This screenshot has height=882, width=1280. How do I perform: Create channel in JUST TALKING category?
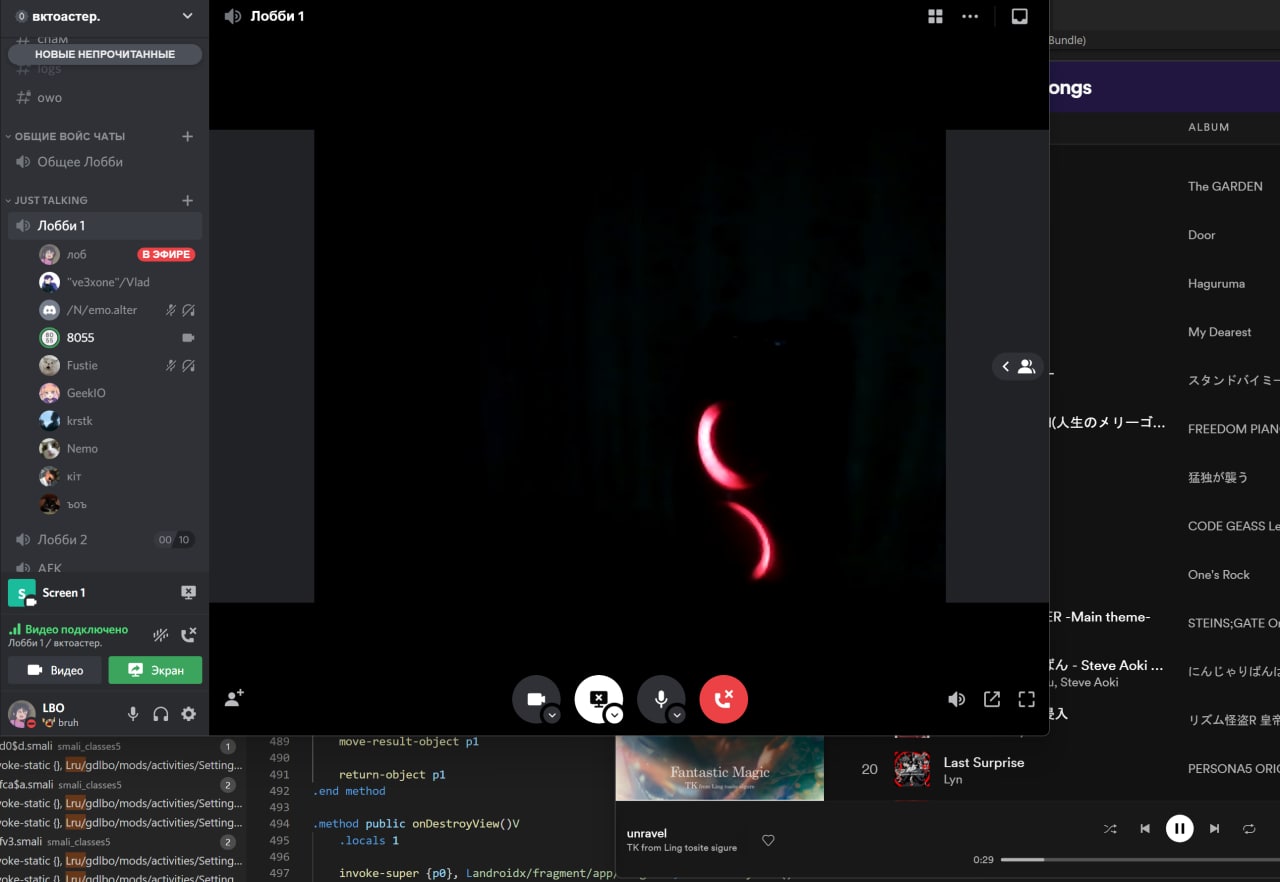pyautogui.click(x=187, y=200)
